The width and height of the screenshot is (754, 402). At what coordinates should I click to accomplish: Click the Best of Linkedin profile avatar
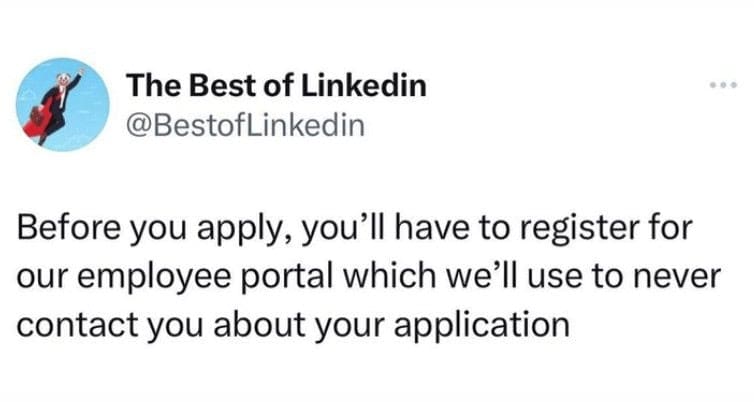(57, 105)
